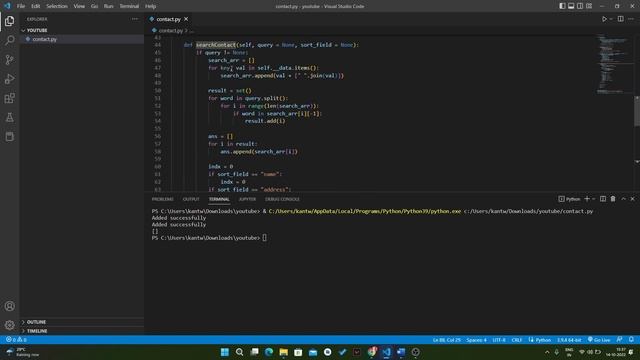Open Customize Layout icon in title bar
The width and height of the screenshot is (640, 360).
[x=589, y=6]
